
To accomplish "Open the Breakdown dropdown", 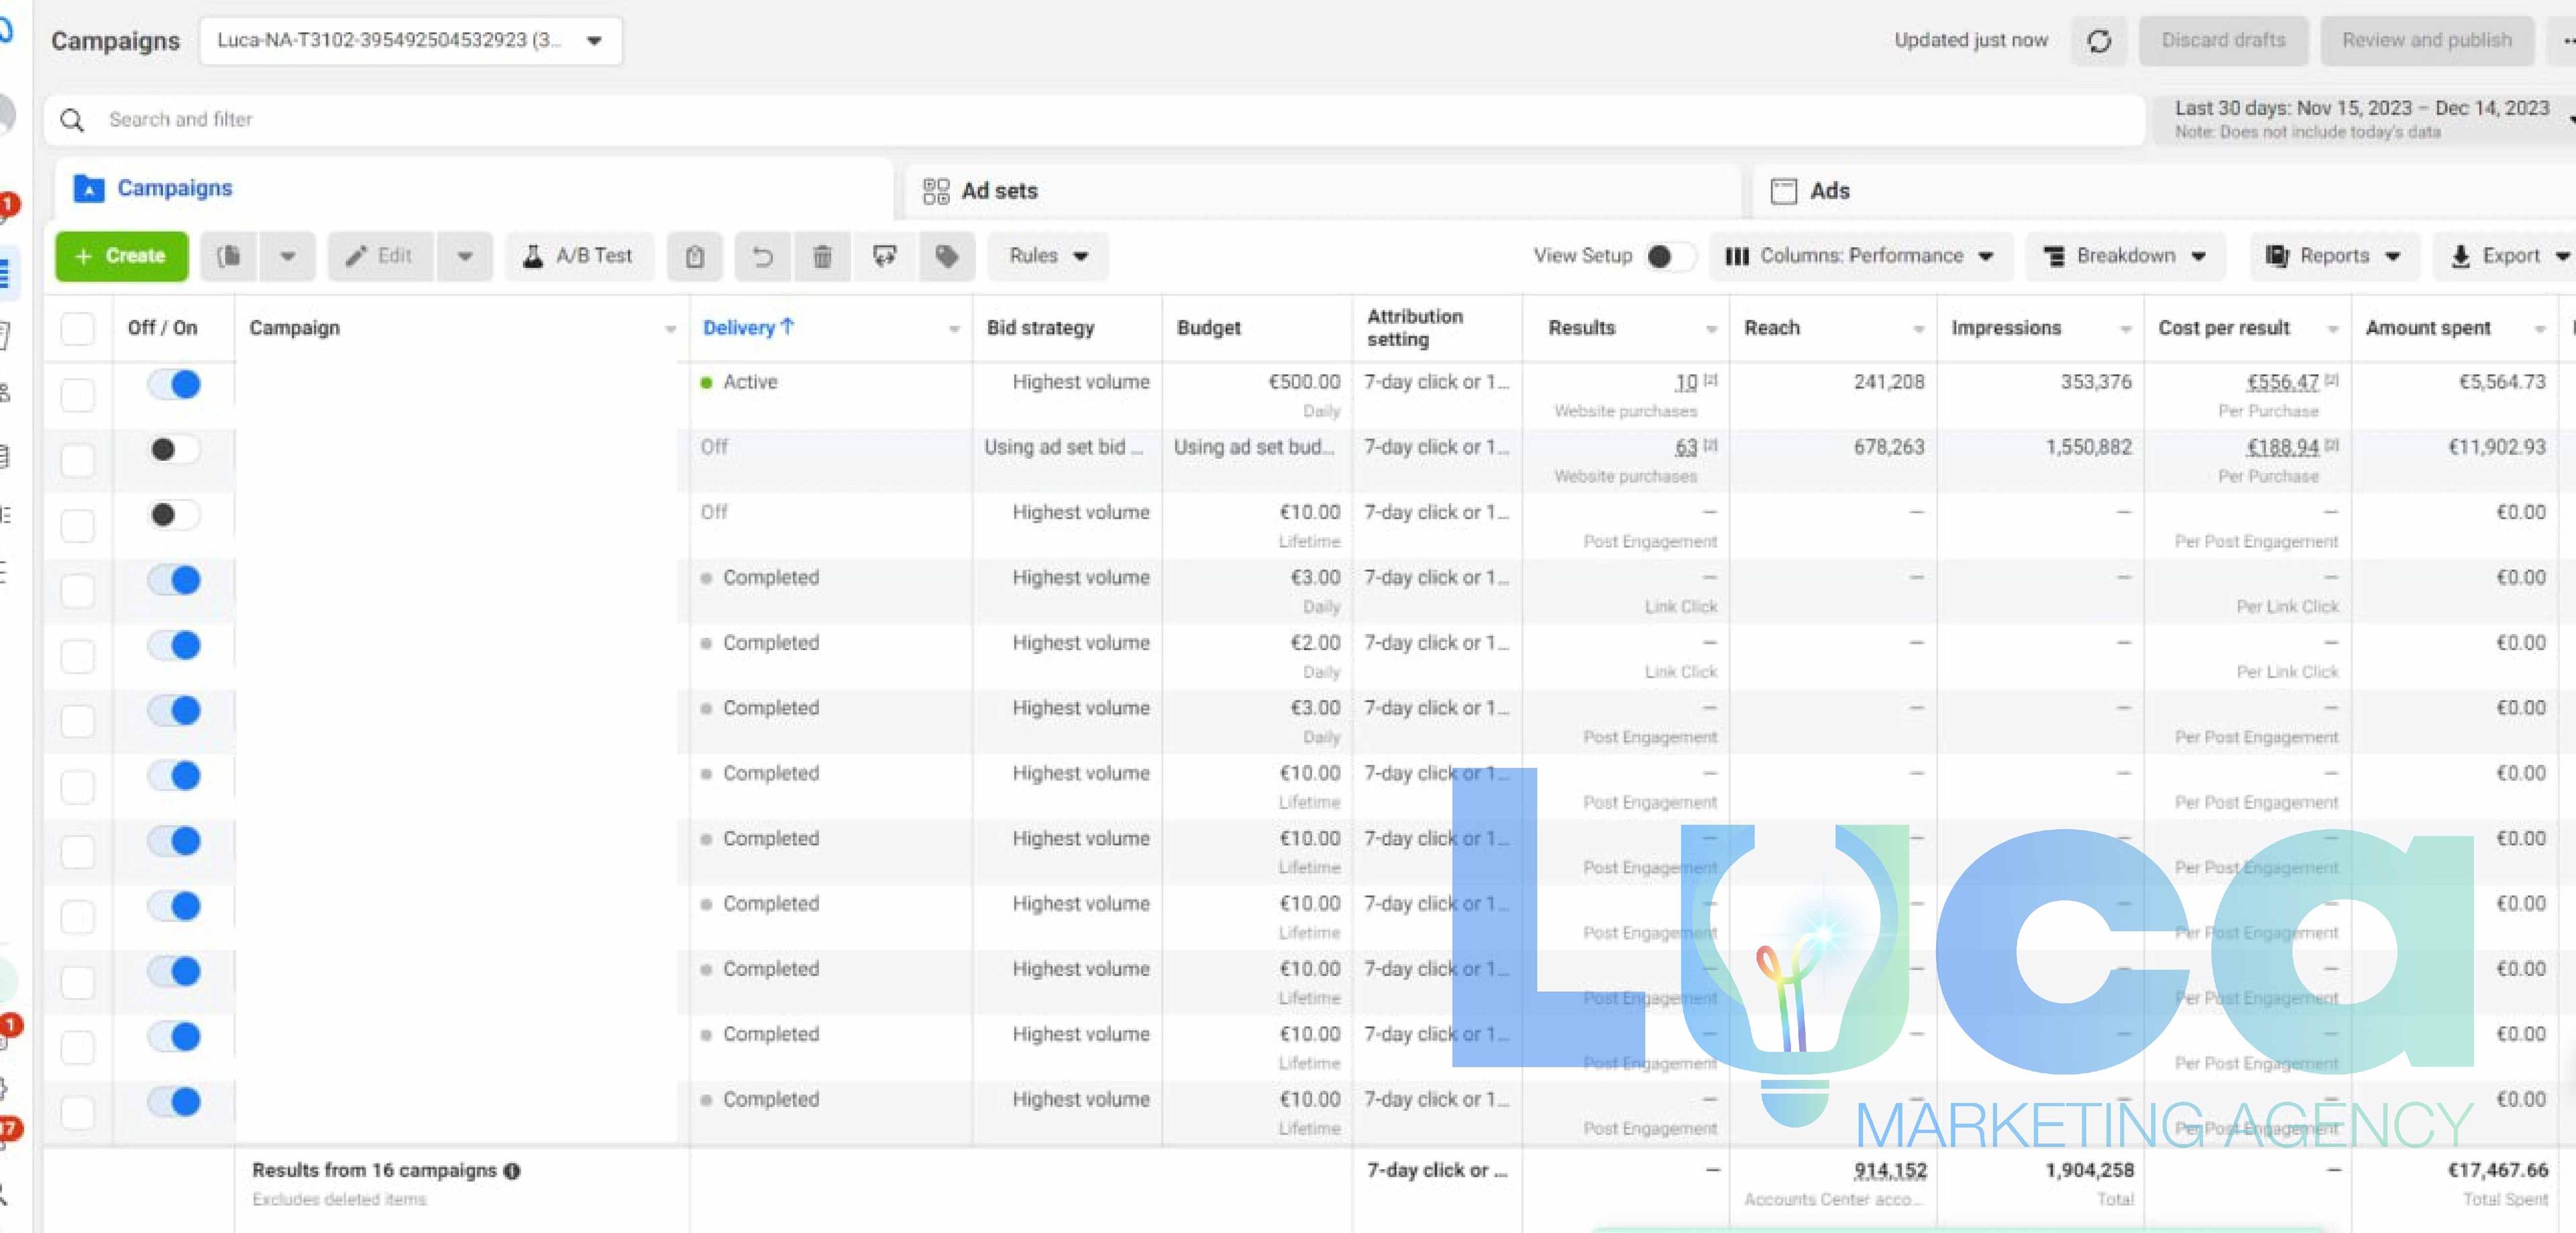I will click(x=2125, y=256).
